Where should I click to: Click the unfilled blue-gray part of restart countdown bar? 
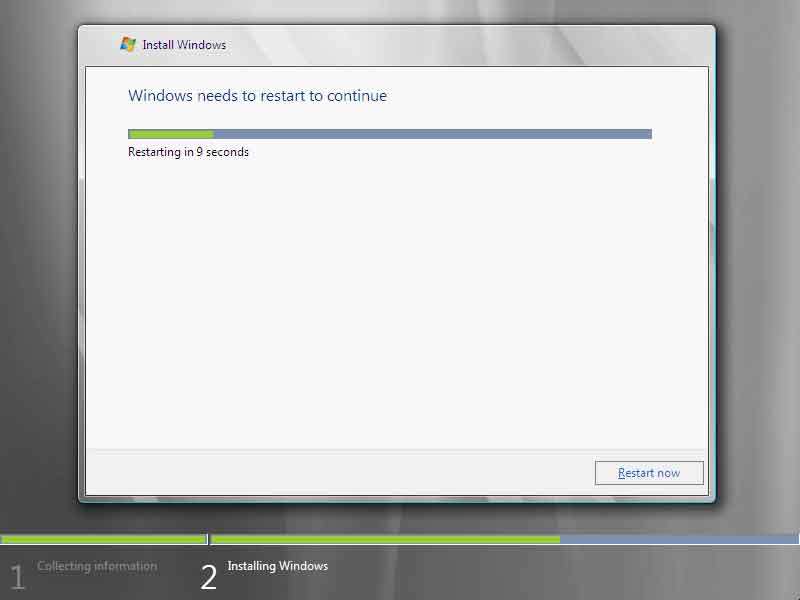click(430, 134)
